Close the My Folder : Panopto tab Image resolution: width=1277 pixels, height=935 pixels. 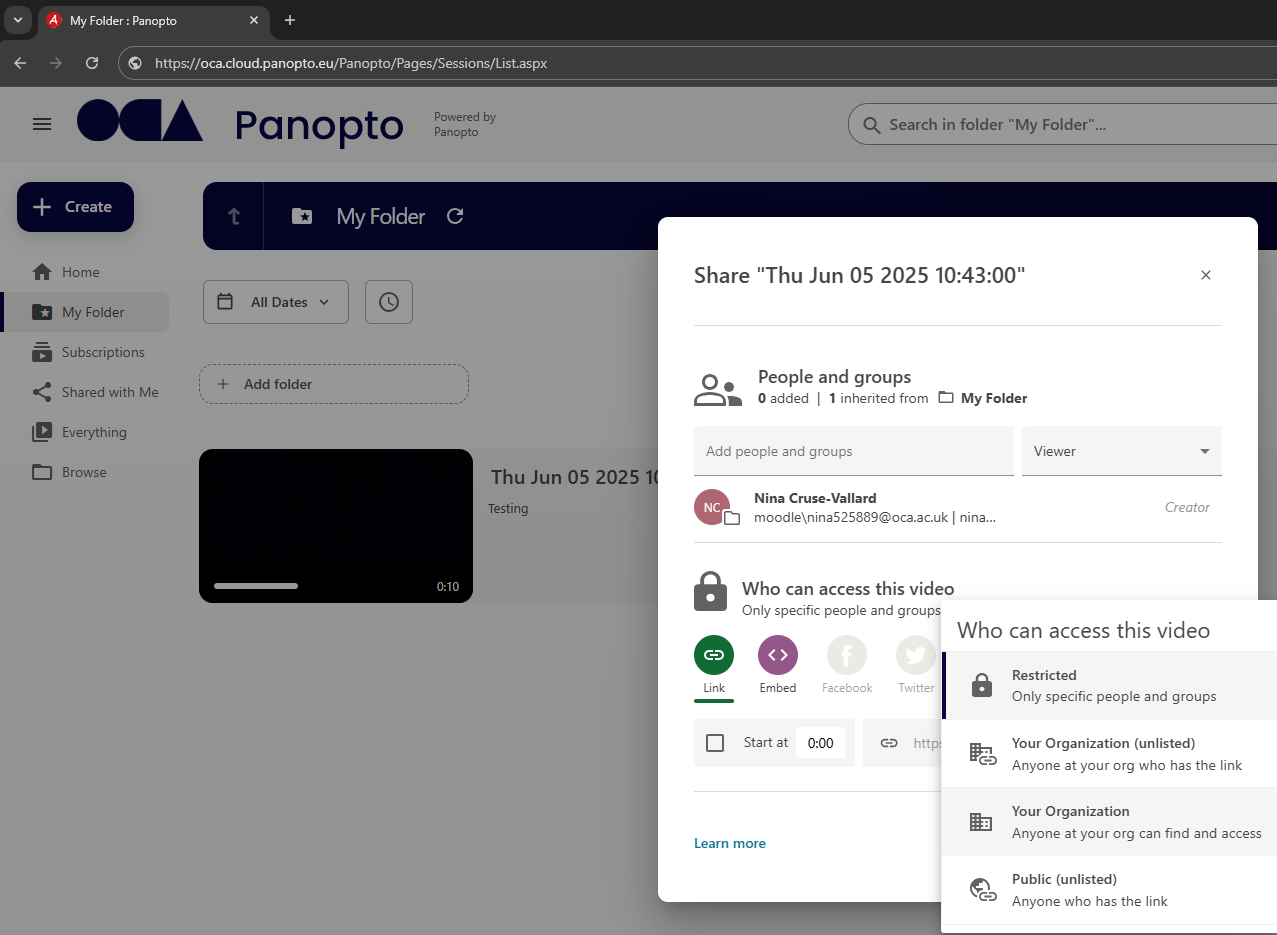coord(253,20)
